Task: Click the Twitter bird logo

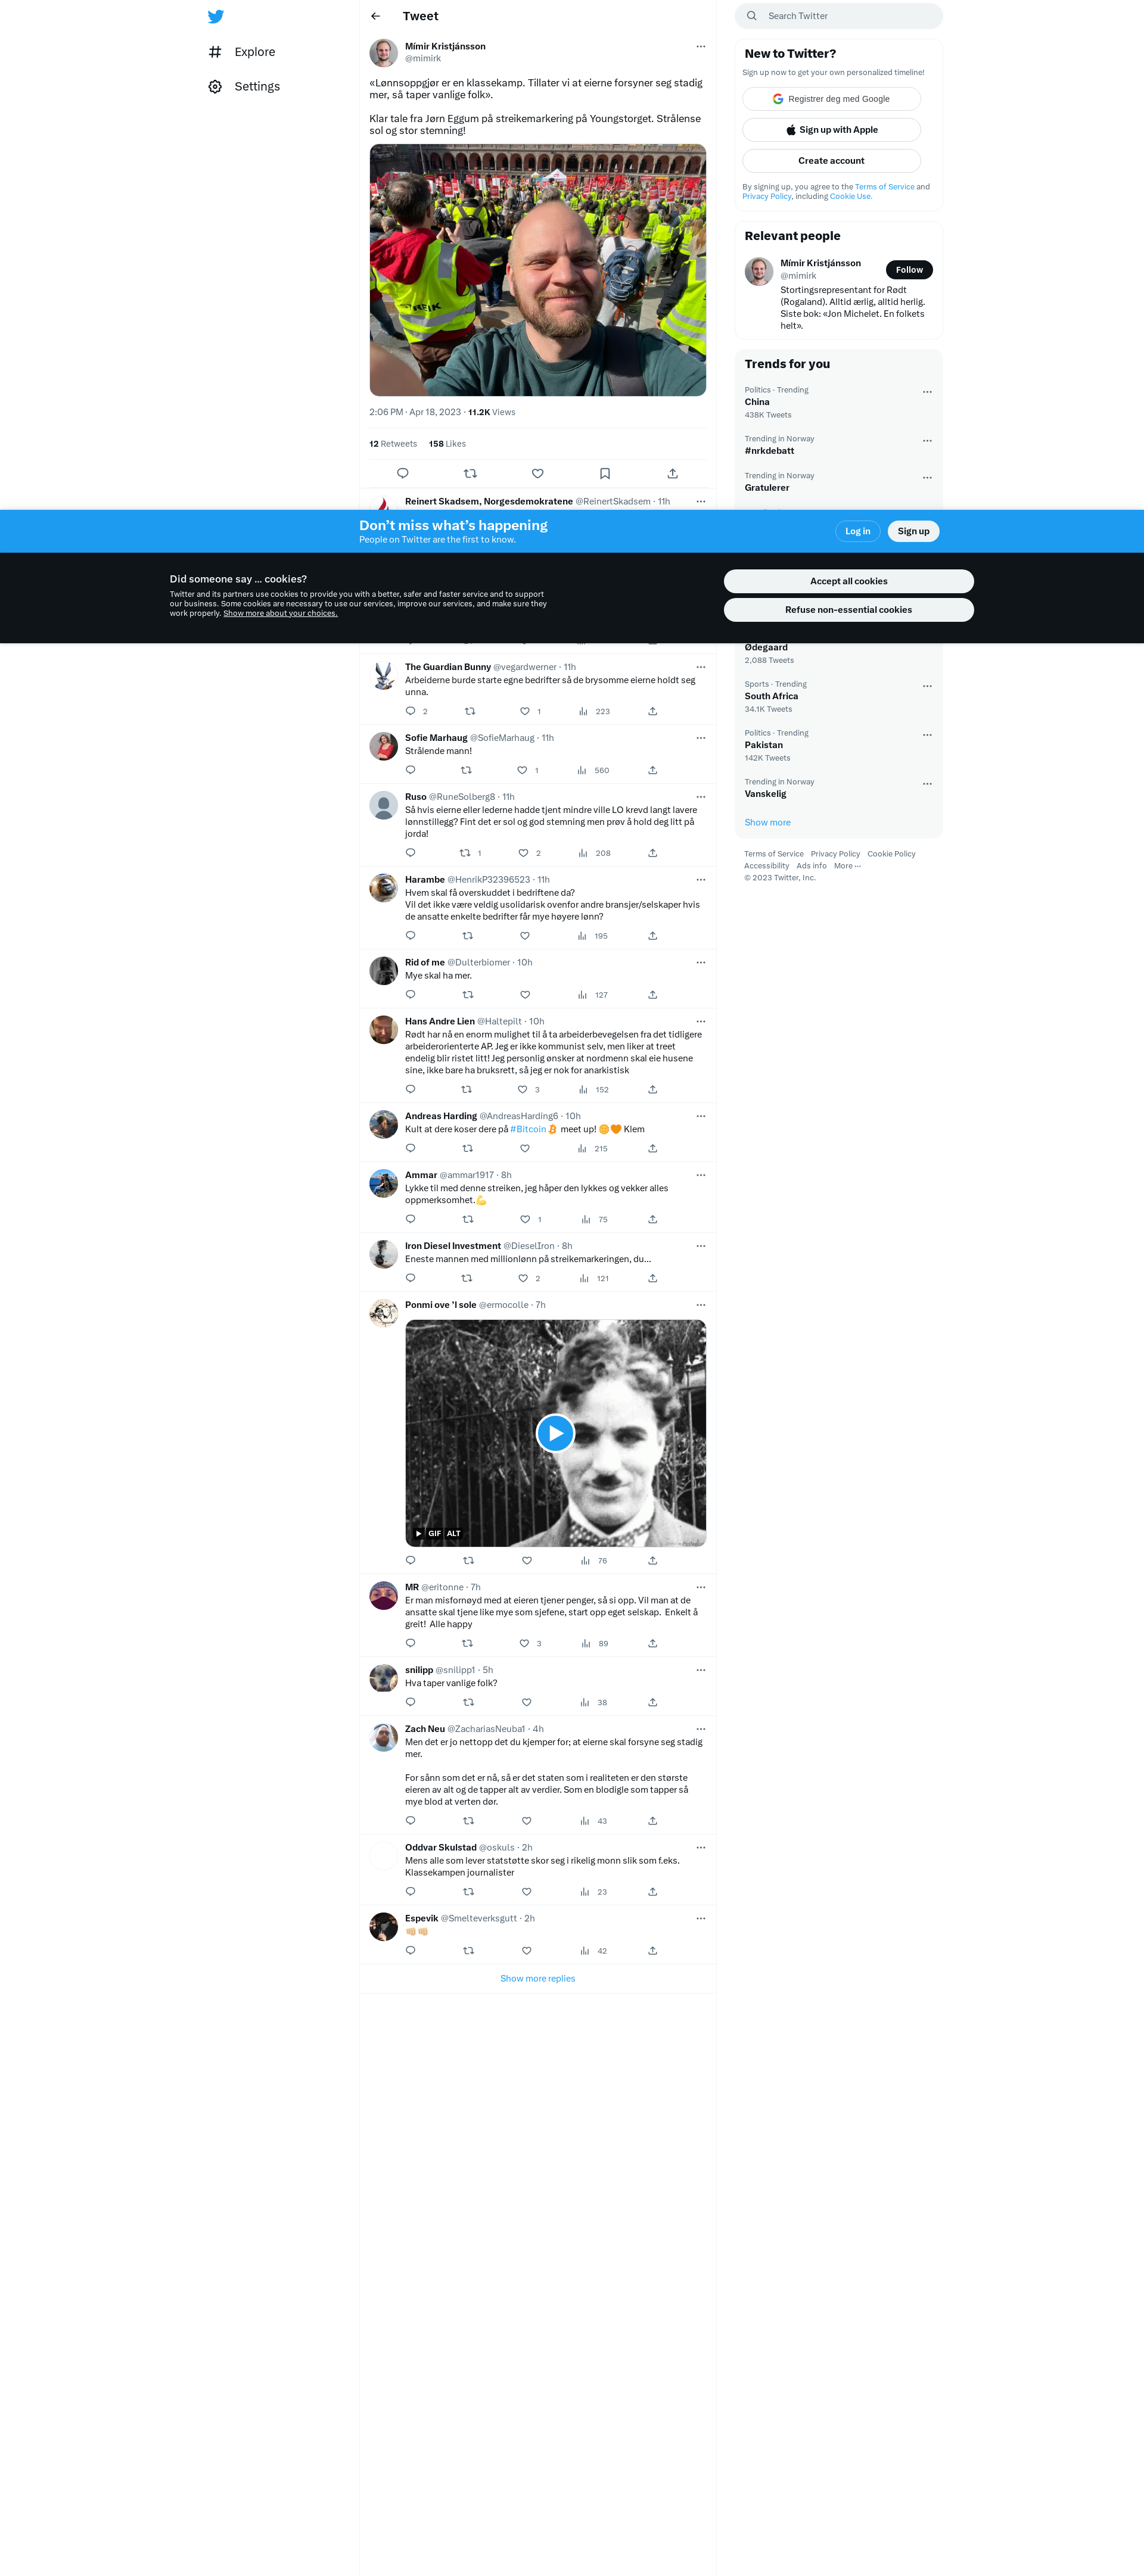Action: pyautogui.click(x=215, y=16)
